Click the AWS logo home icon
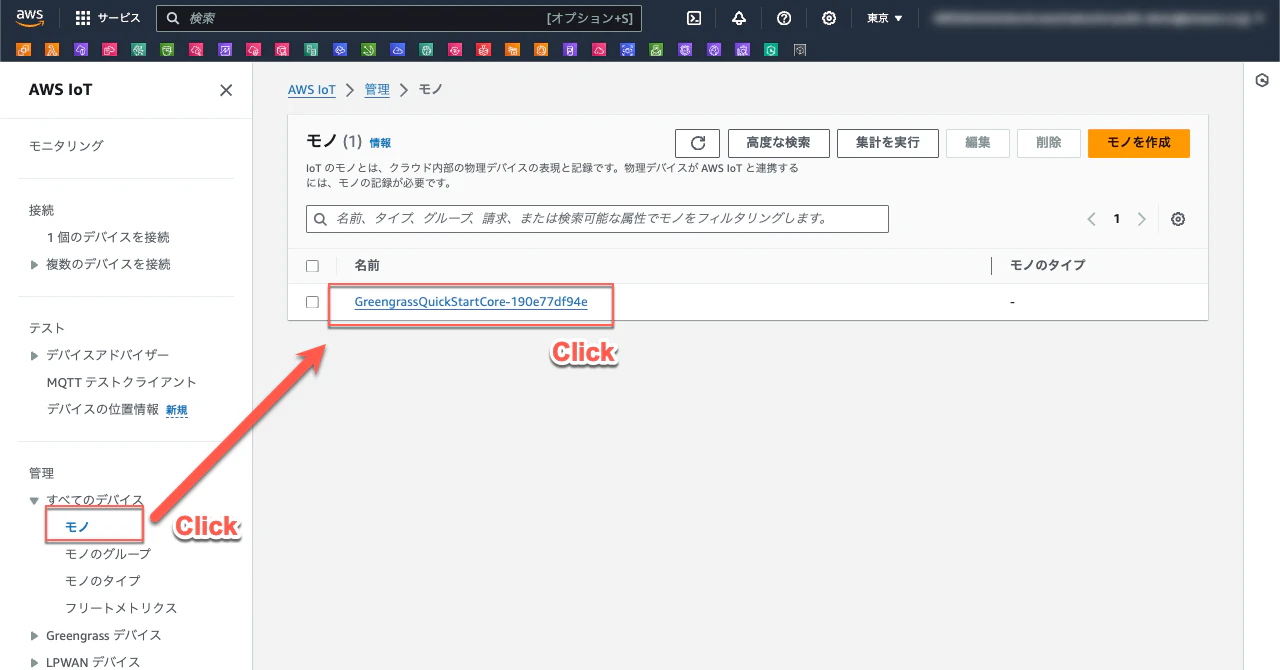The image size is (1280, 670). (x=29, y=18)
